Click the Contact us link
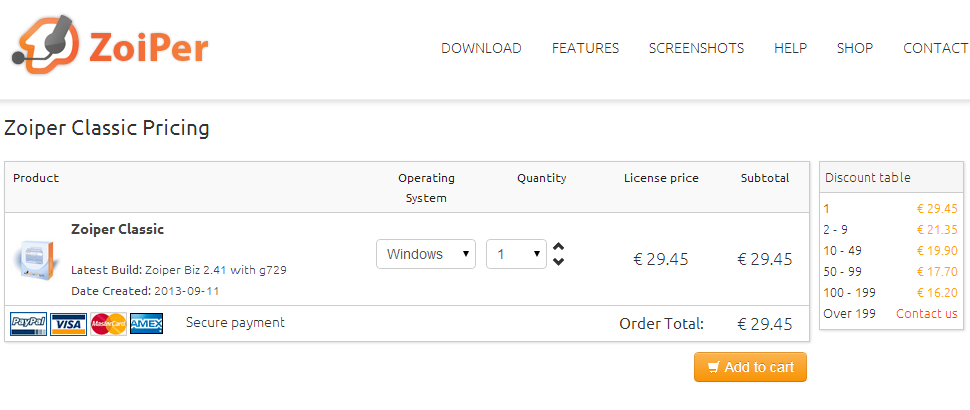Viewport: 970px width, 410px height. point(926,314)
